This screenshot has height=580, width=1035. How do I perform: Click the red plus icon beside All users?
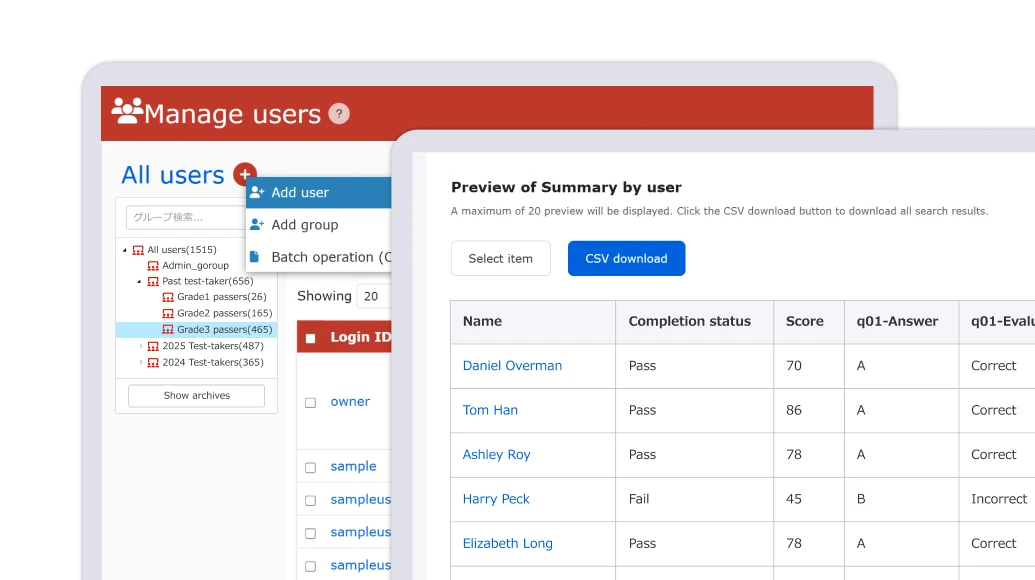click(x=244, y=174)
